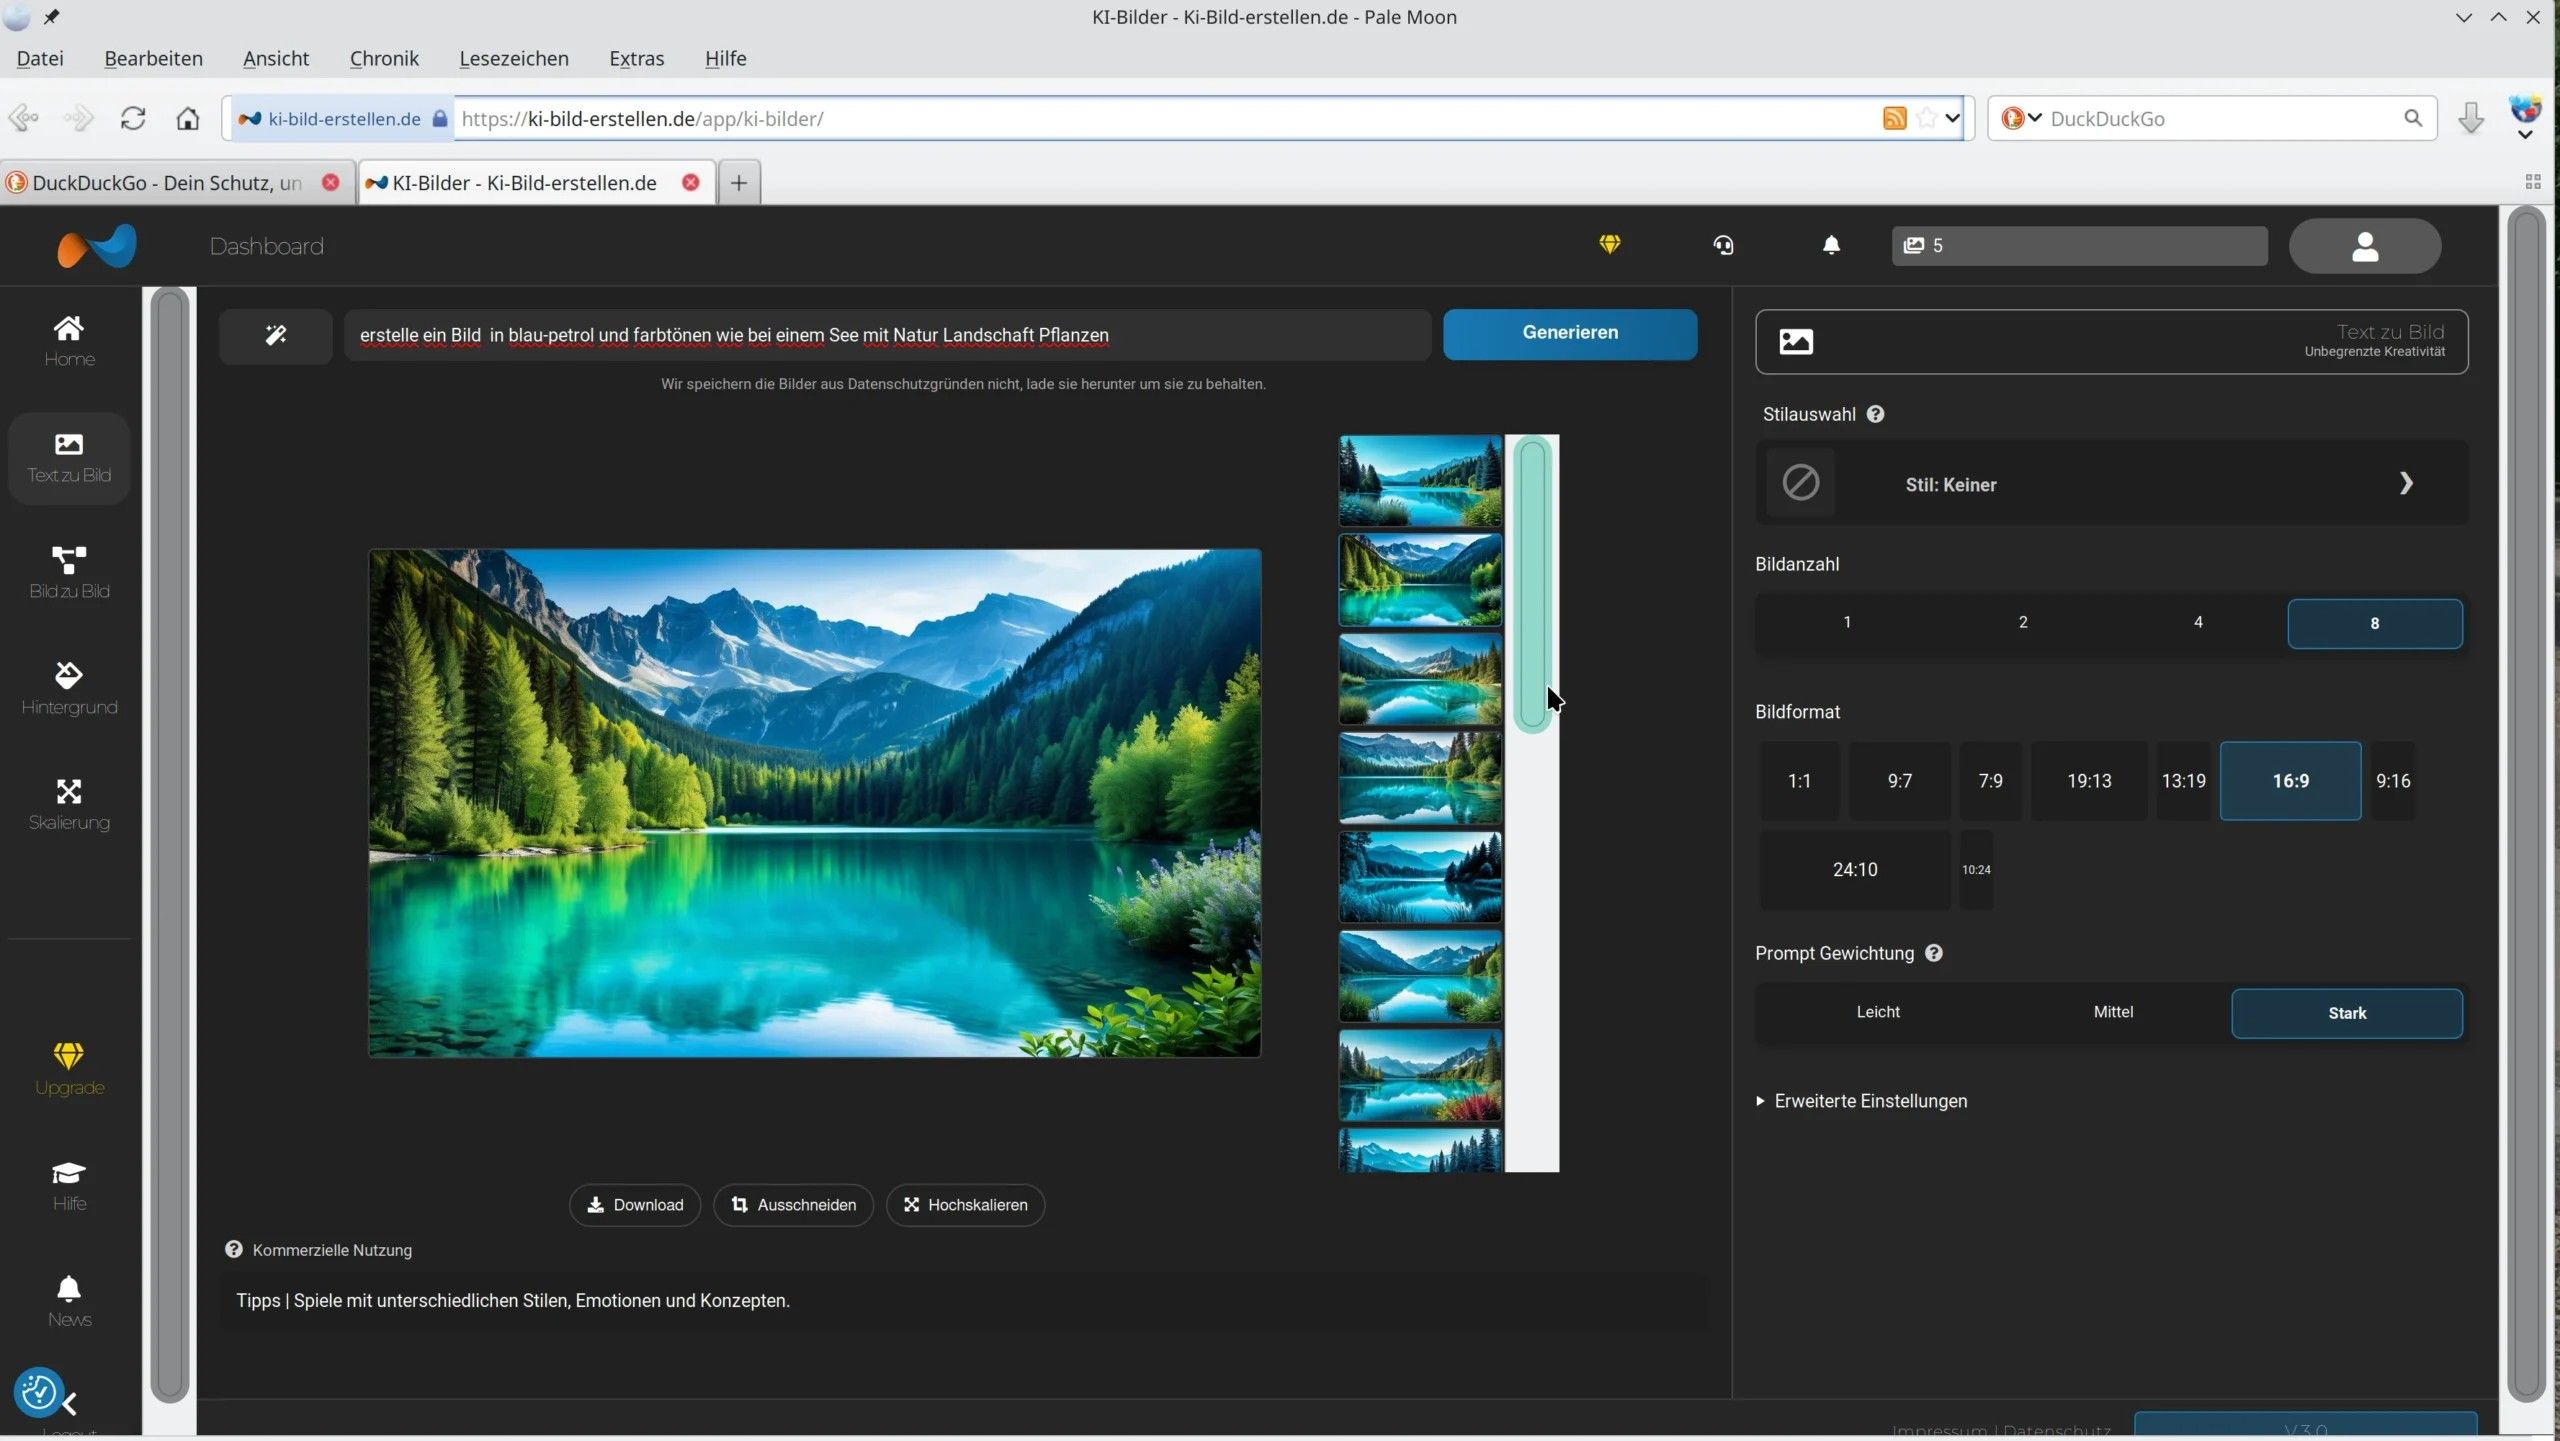Set Bildanzahl to 4
The height and width of the screenshot is (1441, 2560).
(x=2198, y=622)
